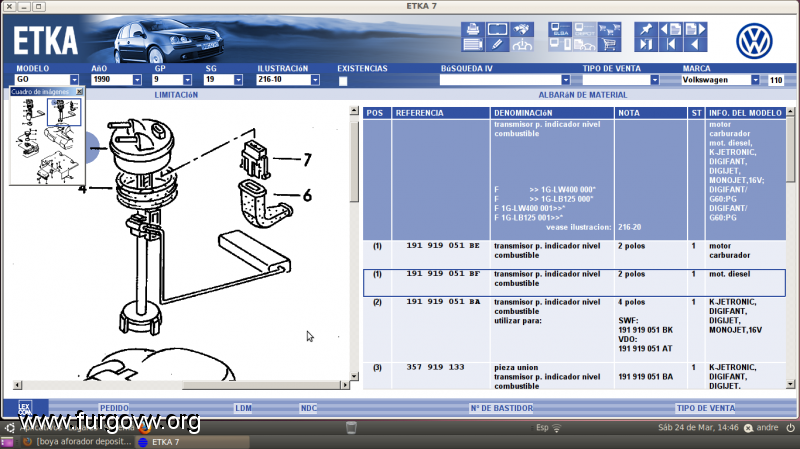Screen dimensions: 800x449
Task: Click part number 7 in diagram
Action: (307, 160)
